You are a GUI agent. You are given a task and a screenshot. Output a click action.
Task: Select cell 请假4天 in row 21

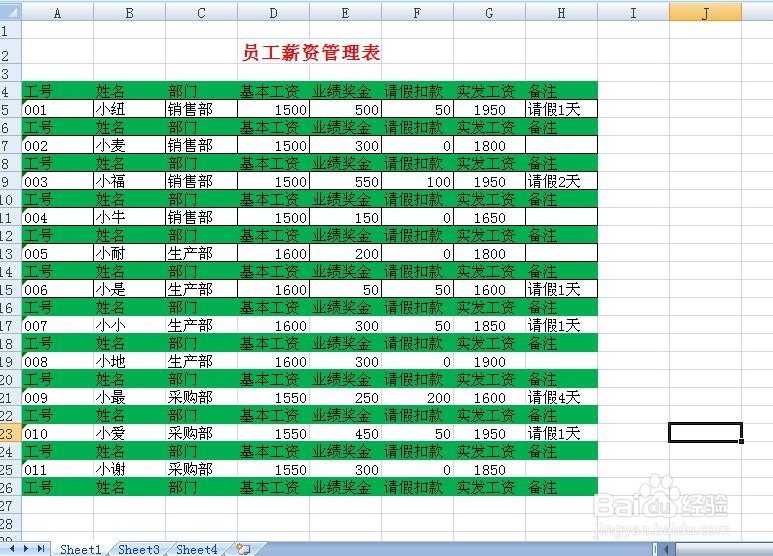coord(562,397)
